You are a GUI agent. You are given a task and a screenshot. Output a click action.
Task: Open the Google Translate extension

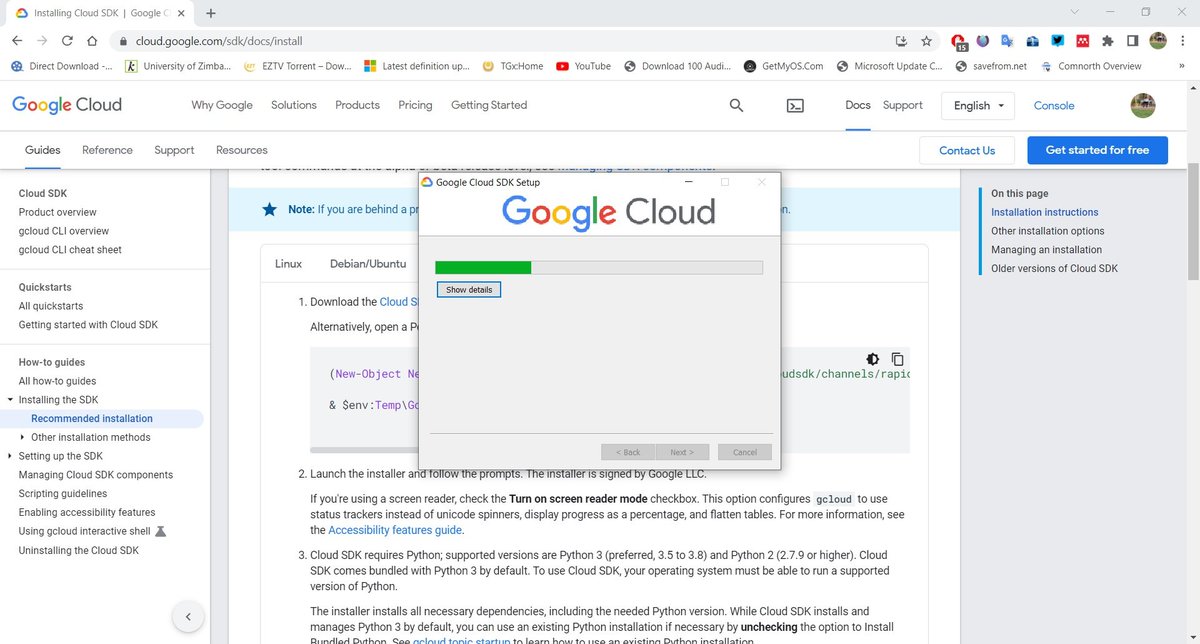pyautogui.click(x=1007, y=41)
